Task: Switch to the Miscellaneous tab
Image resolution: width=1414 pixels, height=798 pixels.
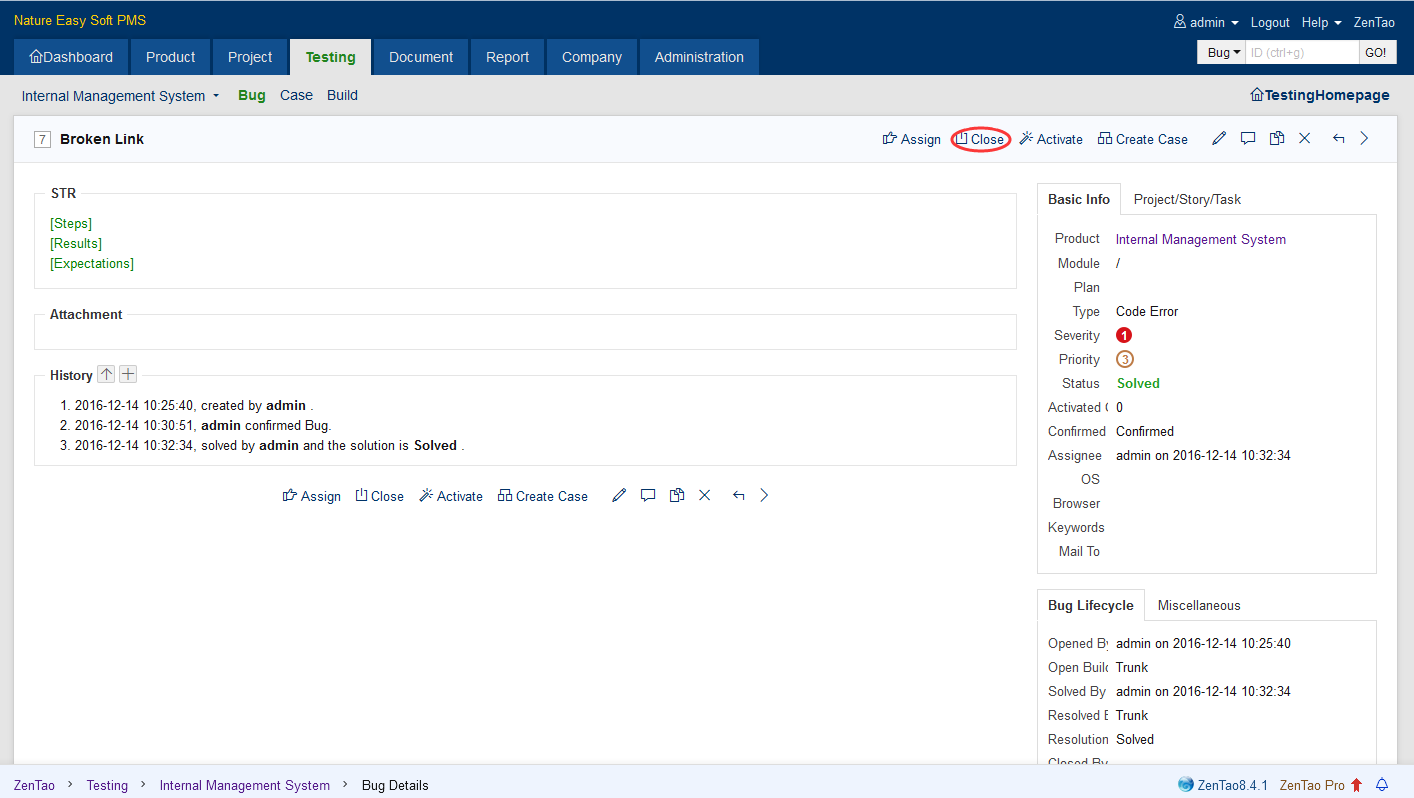Action: pyautogui.click(x=1198, y=605)
